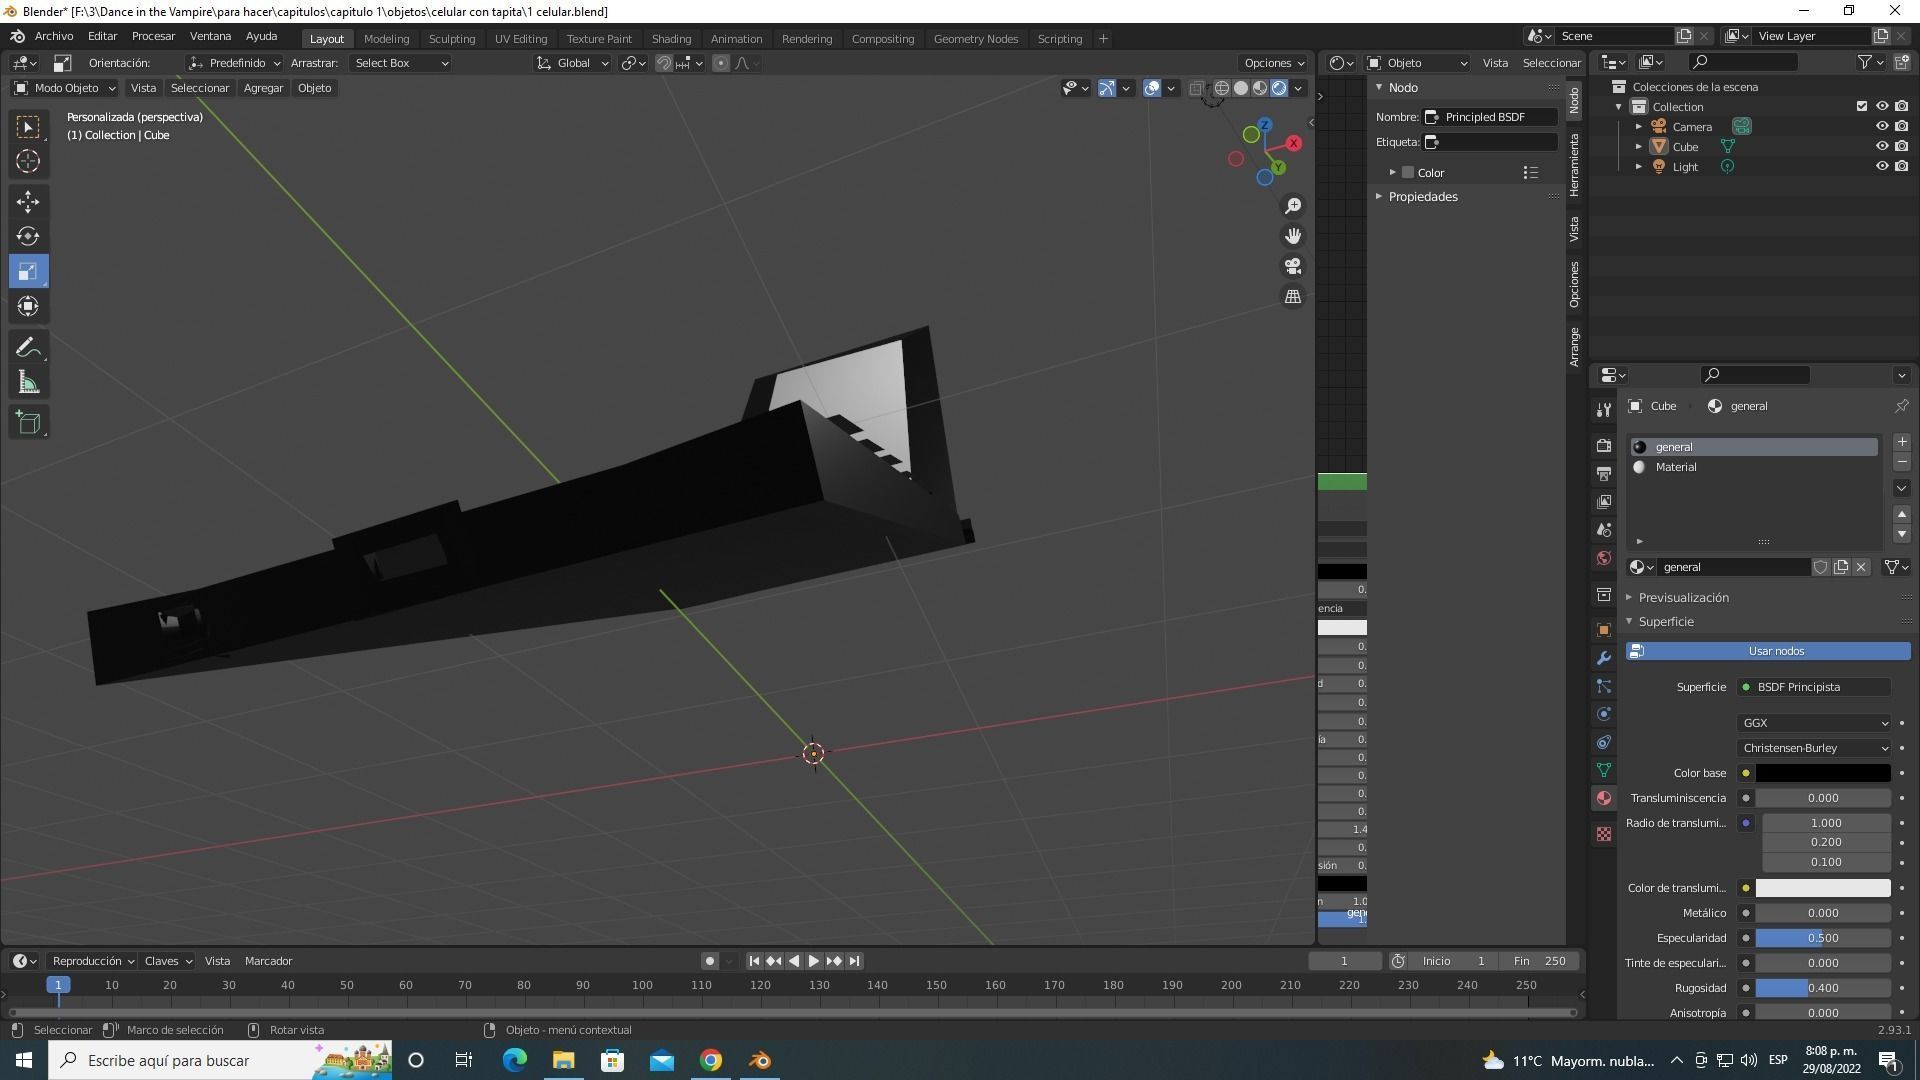Click the hand pan view icon
Image resolution: width=1920 pixels, height=1080 pixels.
pos(1293,236)
